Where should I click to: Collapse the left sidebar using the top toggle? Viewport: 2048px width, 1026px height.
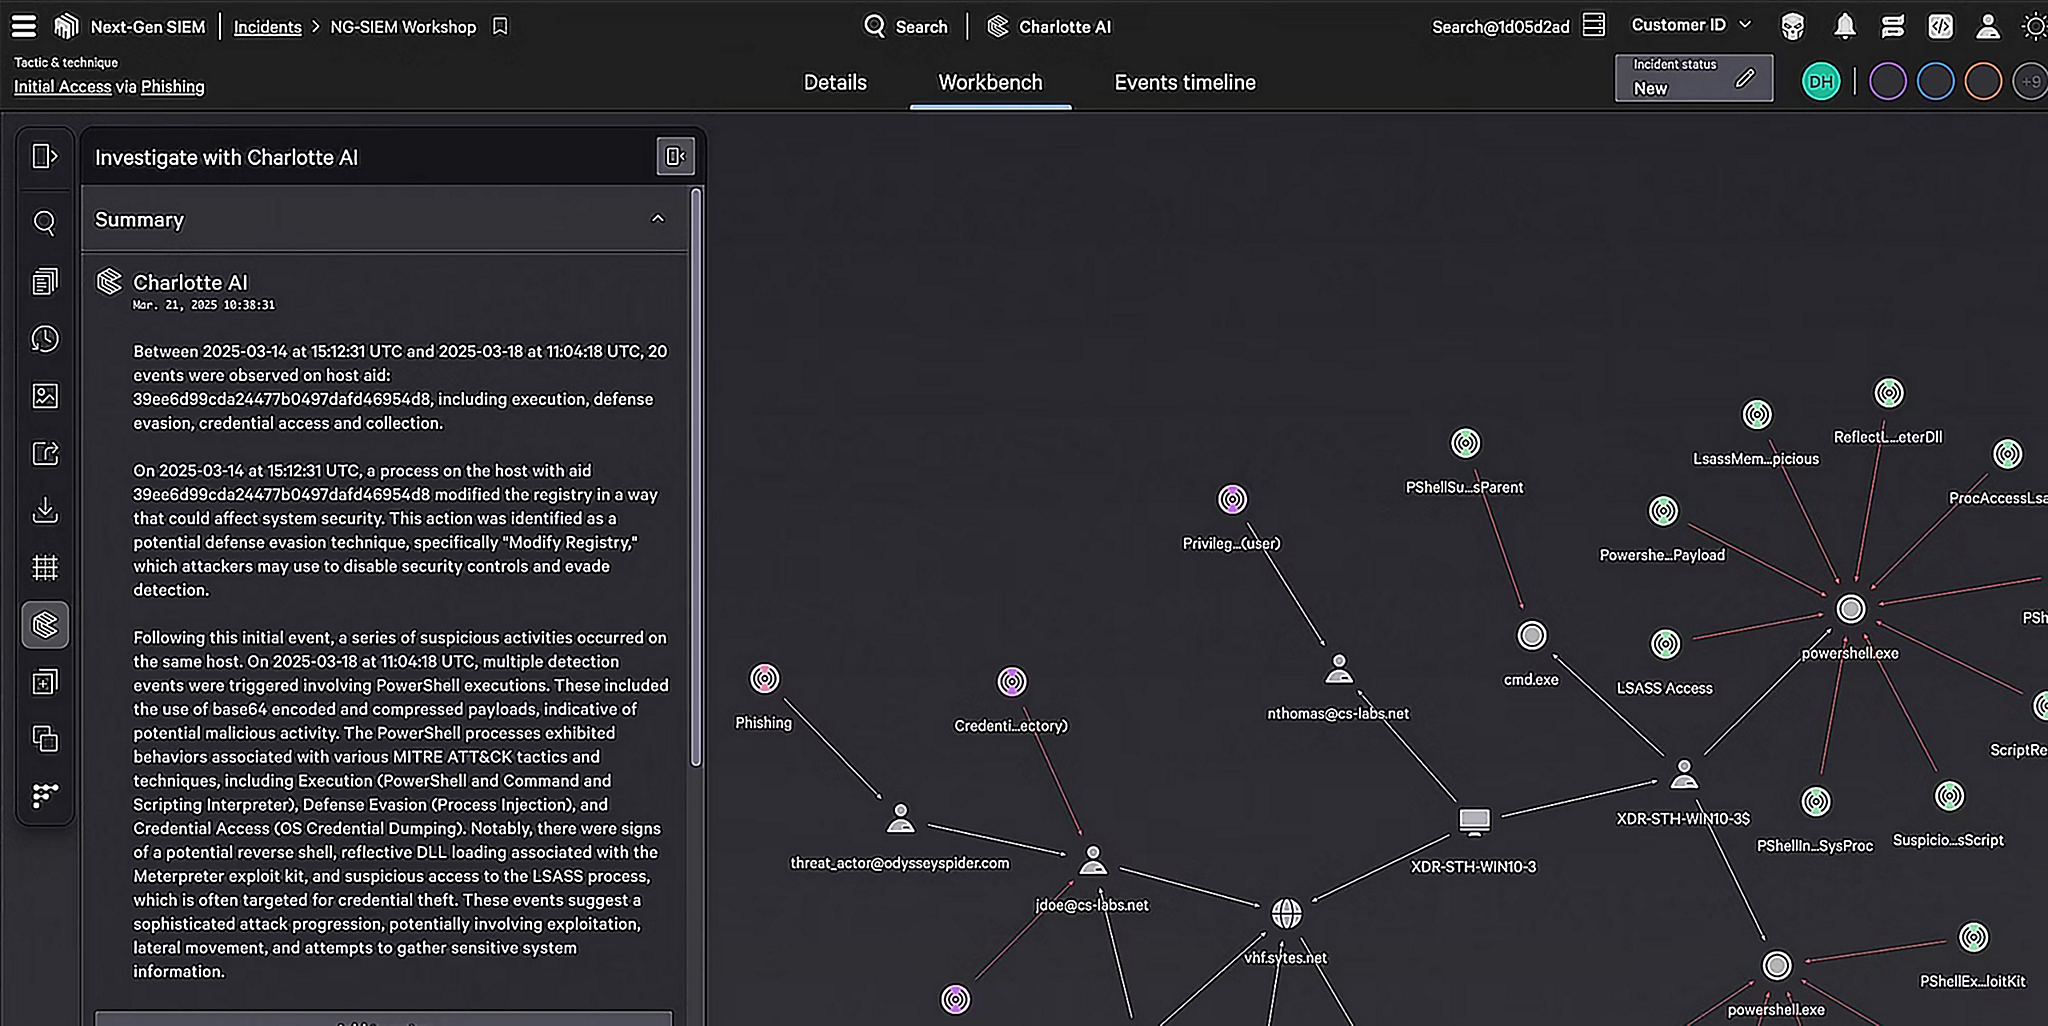[x=44, y=155]
